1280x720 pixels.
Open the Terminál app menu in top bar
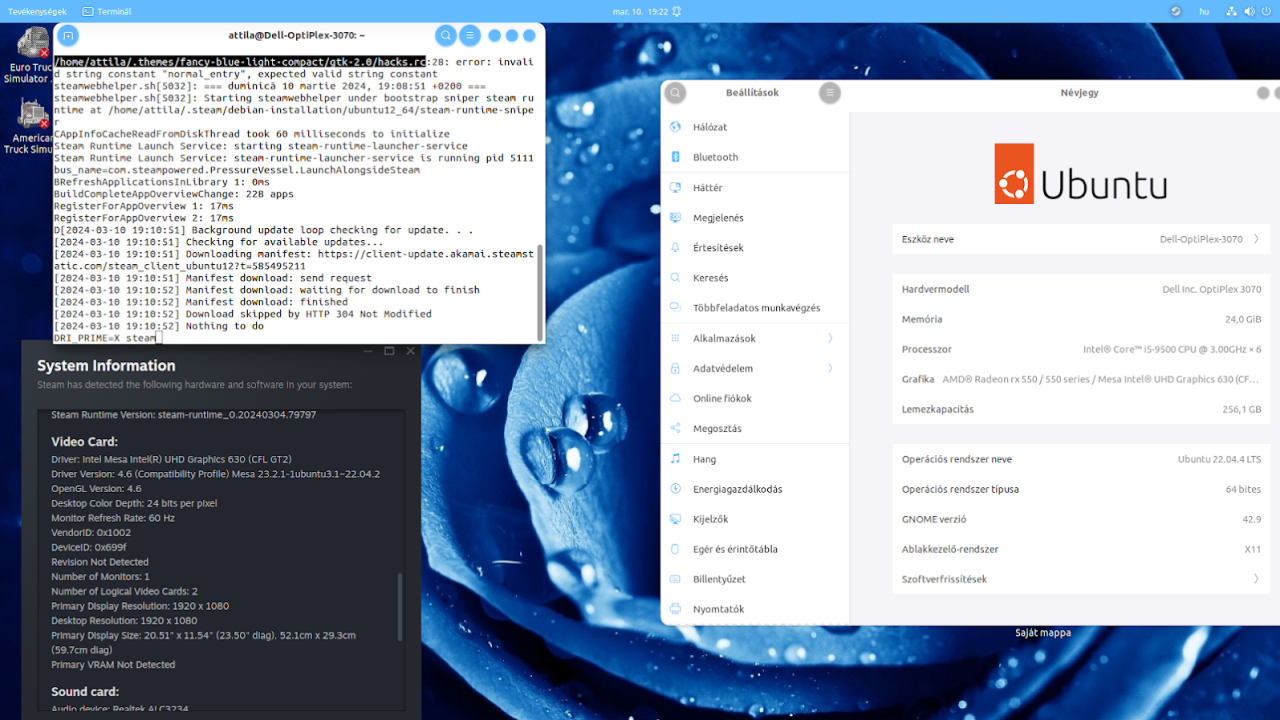(x=106, y=11)
